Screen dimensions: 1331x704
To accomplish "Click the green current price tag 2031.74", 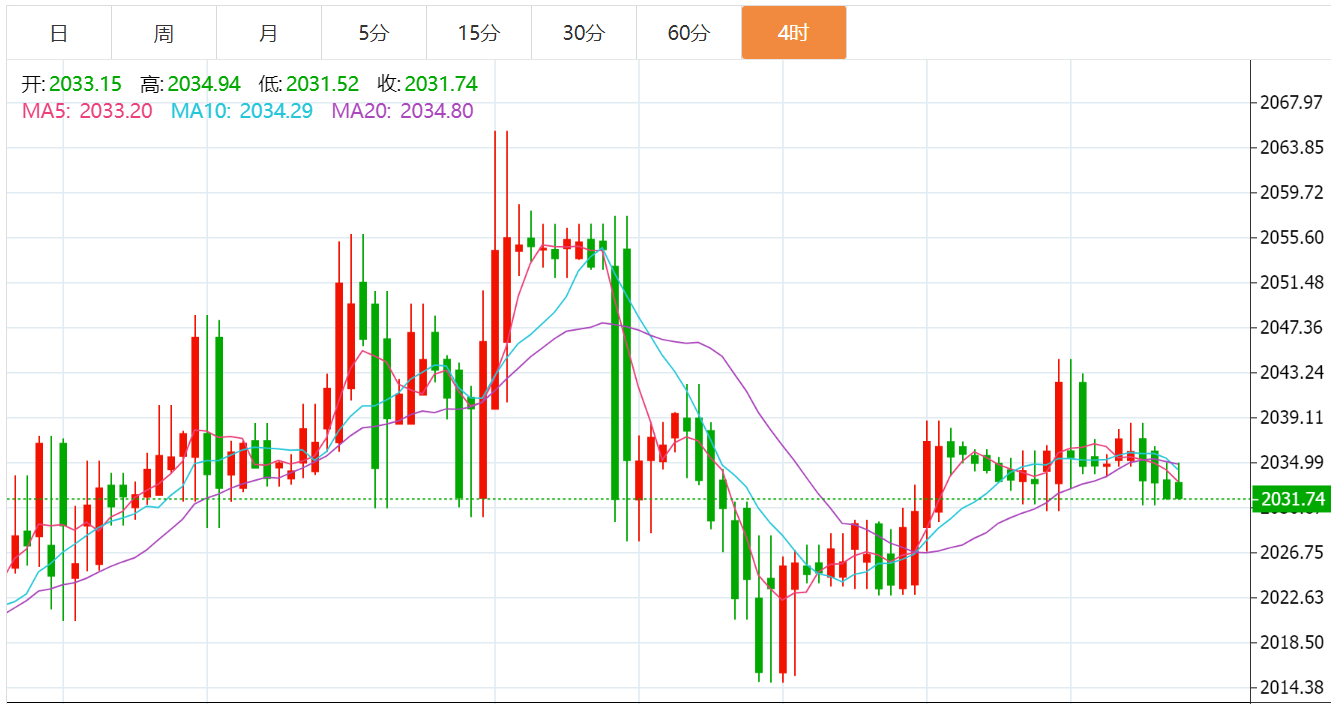I will coord(1291,499).
